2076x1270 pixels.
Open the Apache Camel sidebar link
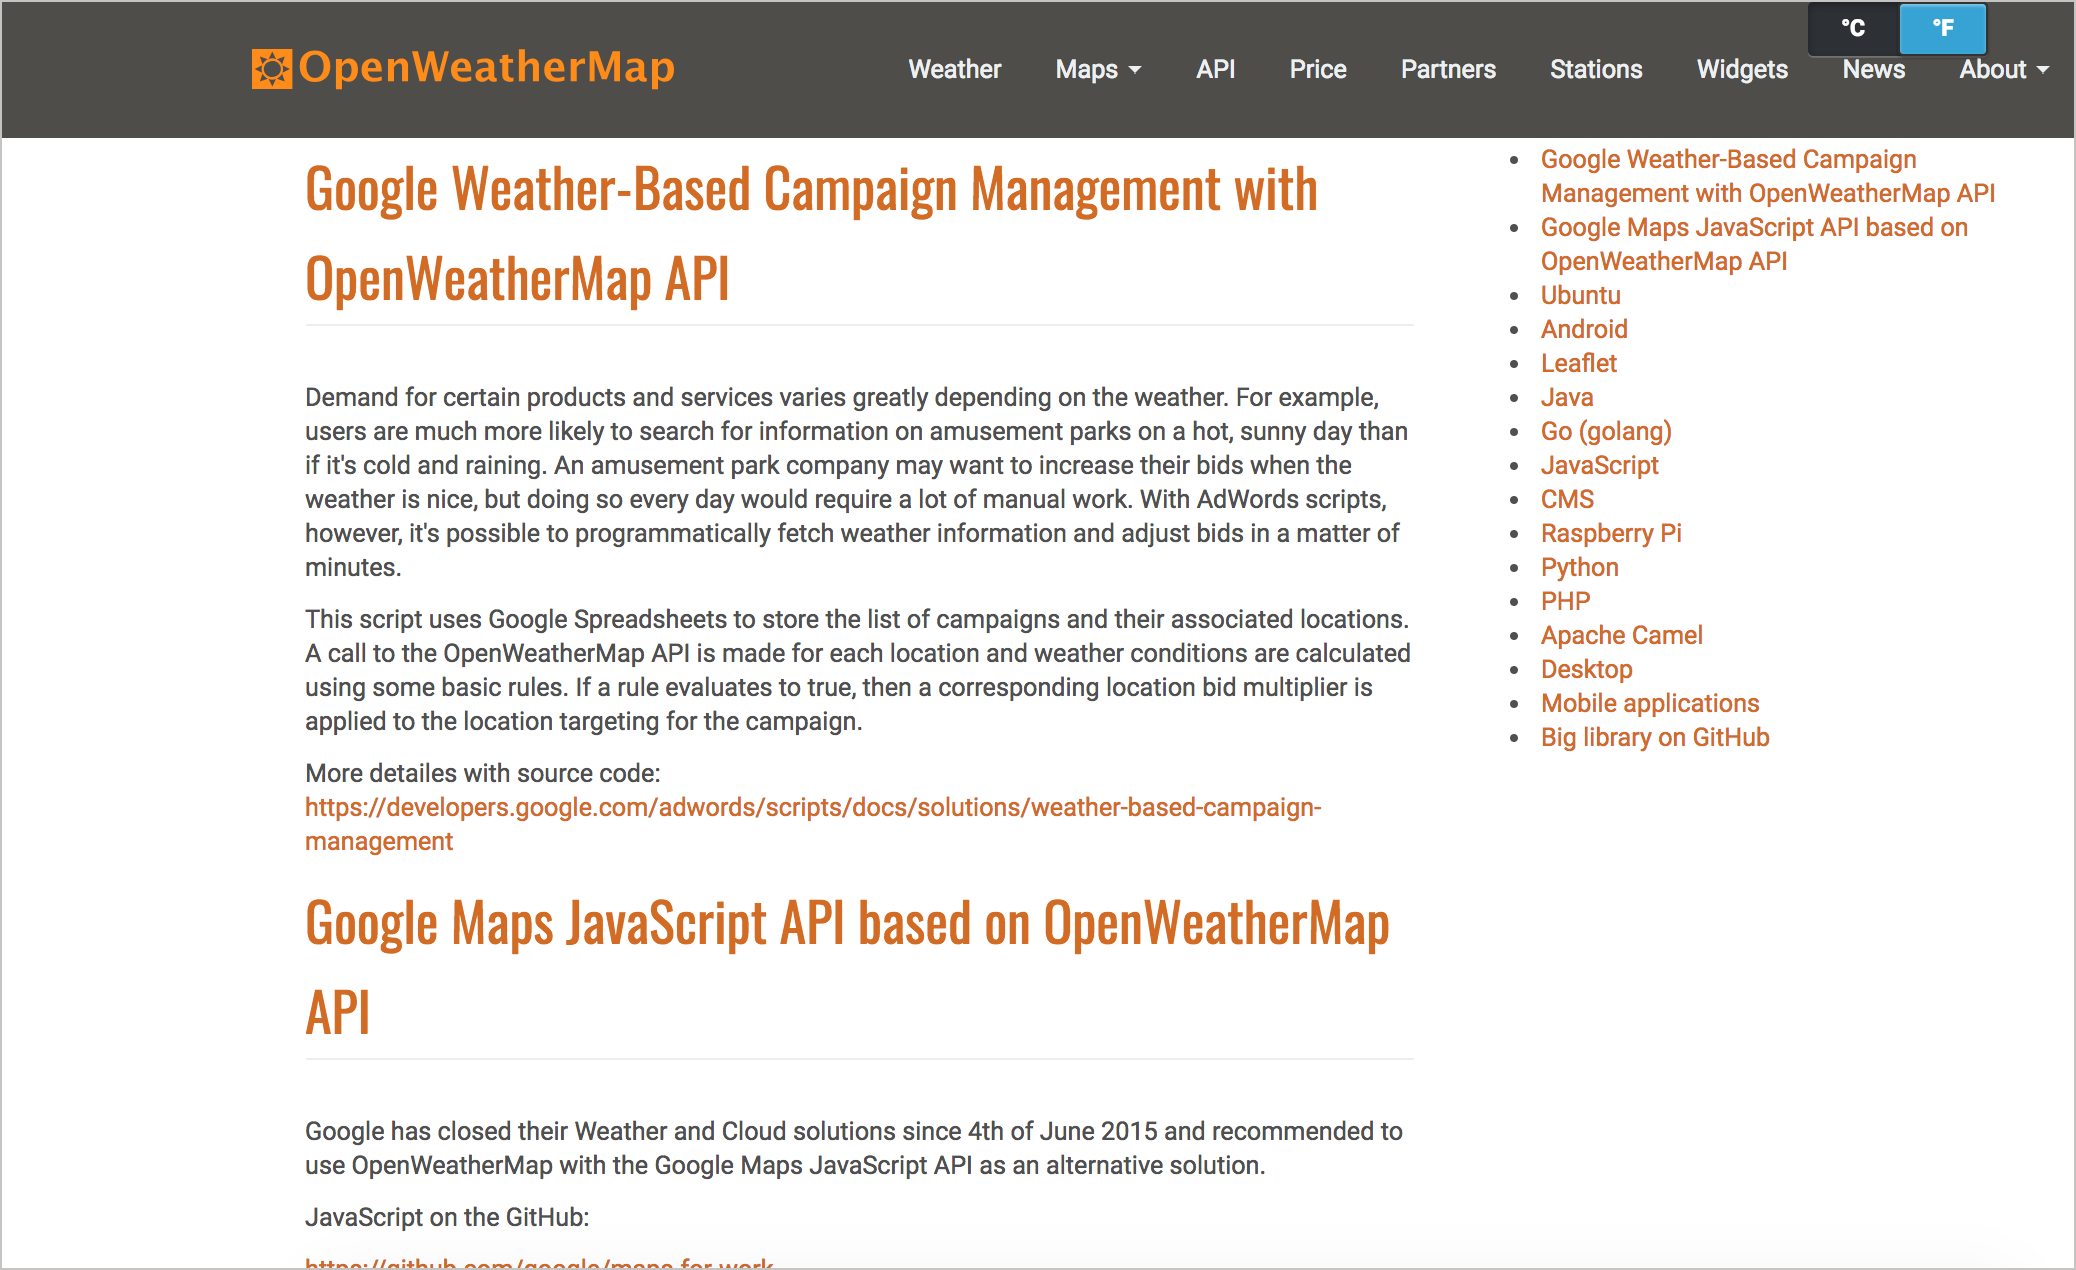[1621, 635]
